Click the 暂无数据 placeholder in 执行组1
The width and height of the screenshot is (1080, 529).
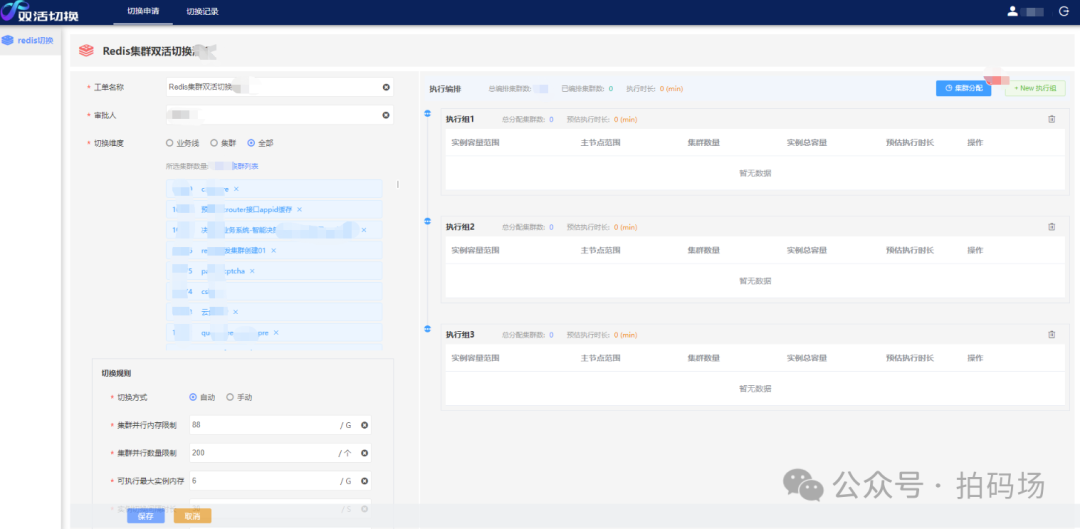(755, 173)
